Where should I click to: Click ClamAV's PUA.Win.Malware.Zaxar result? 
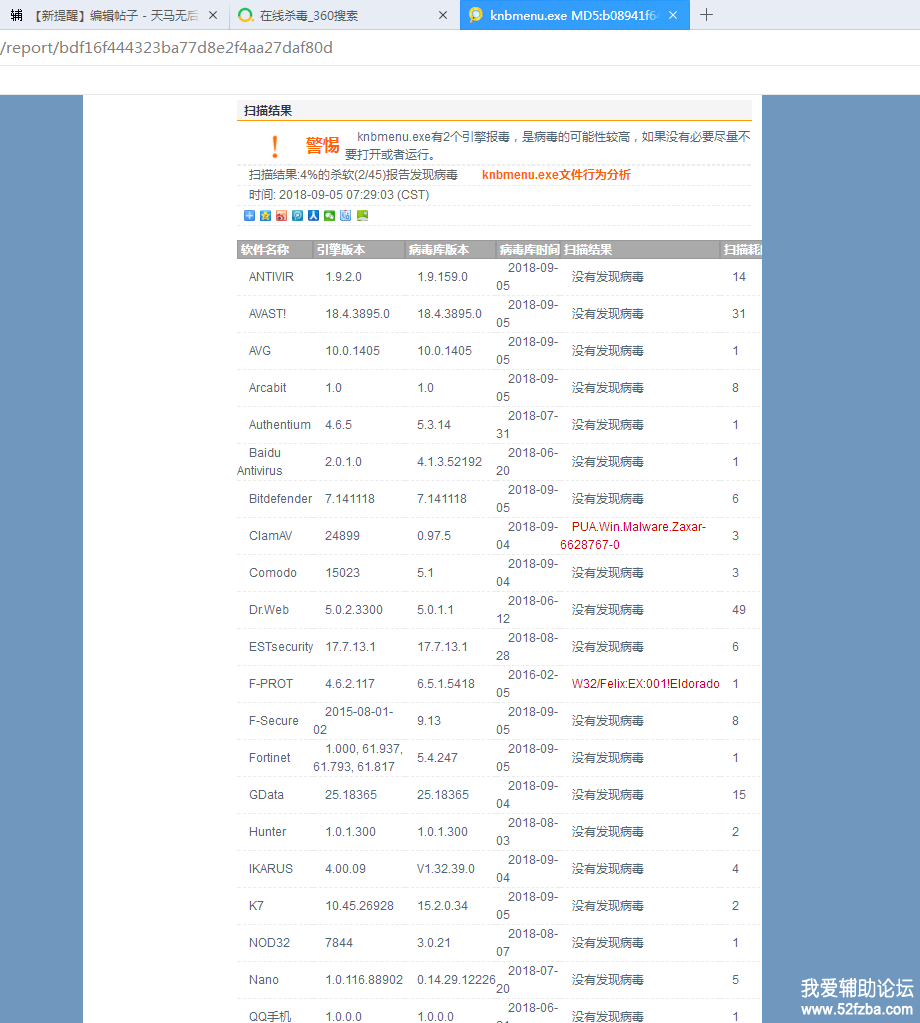pos(633,536)
